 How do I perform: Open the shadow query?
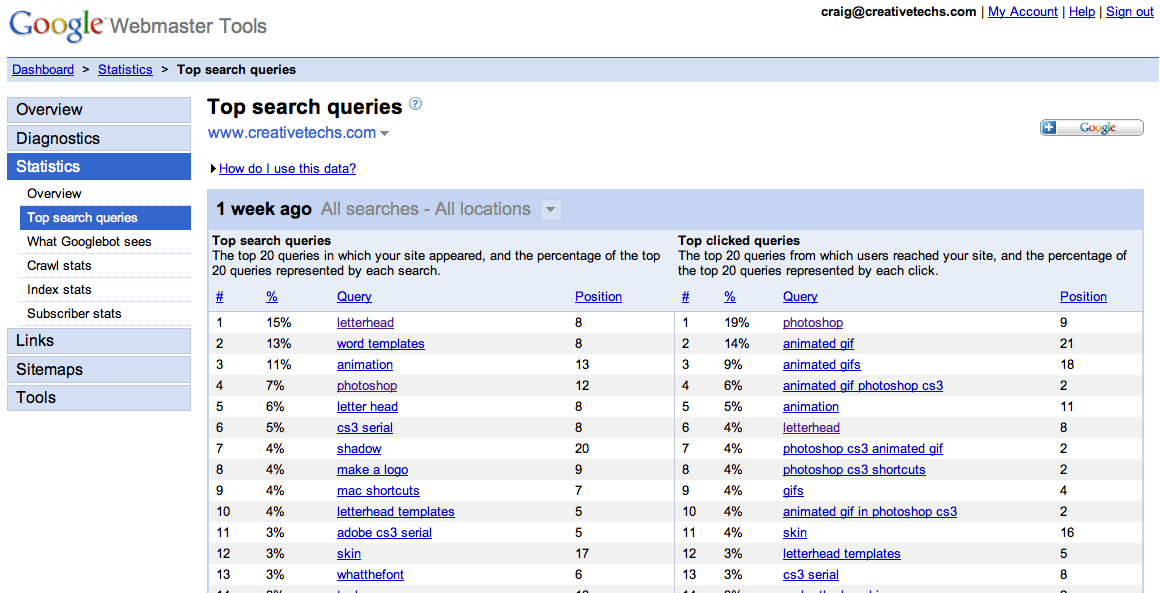coord(360,449)
